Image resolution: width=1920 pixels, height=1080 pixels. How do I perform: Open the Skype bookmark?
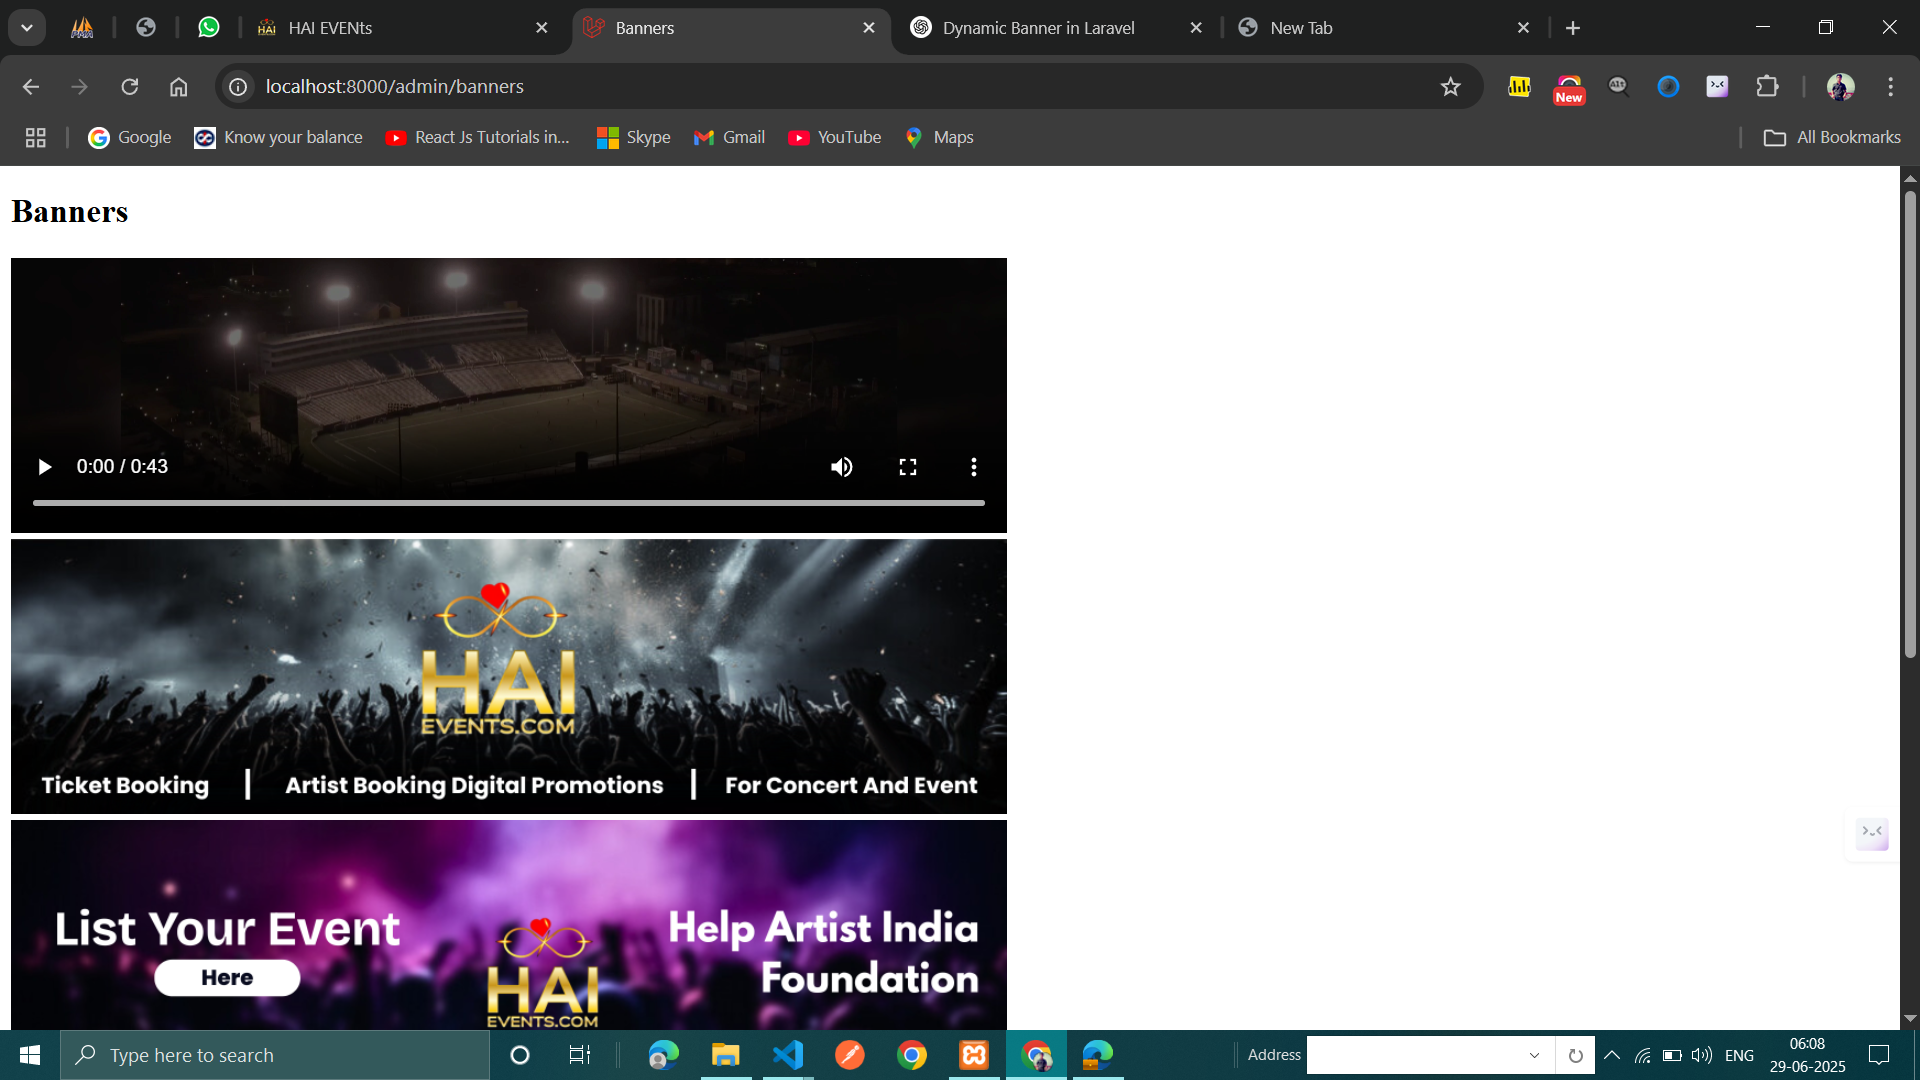click(634, 138)
